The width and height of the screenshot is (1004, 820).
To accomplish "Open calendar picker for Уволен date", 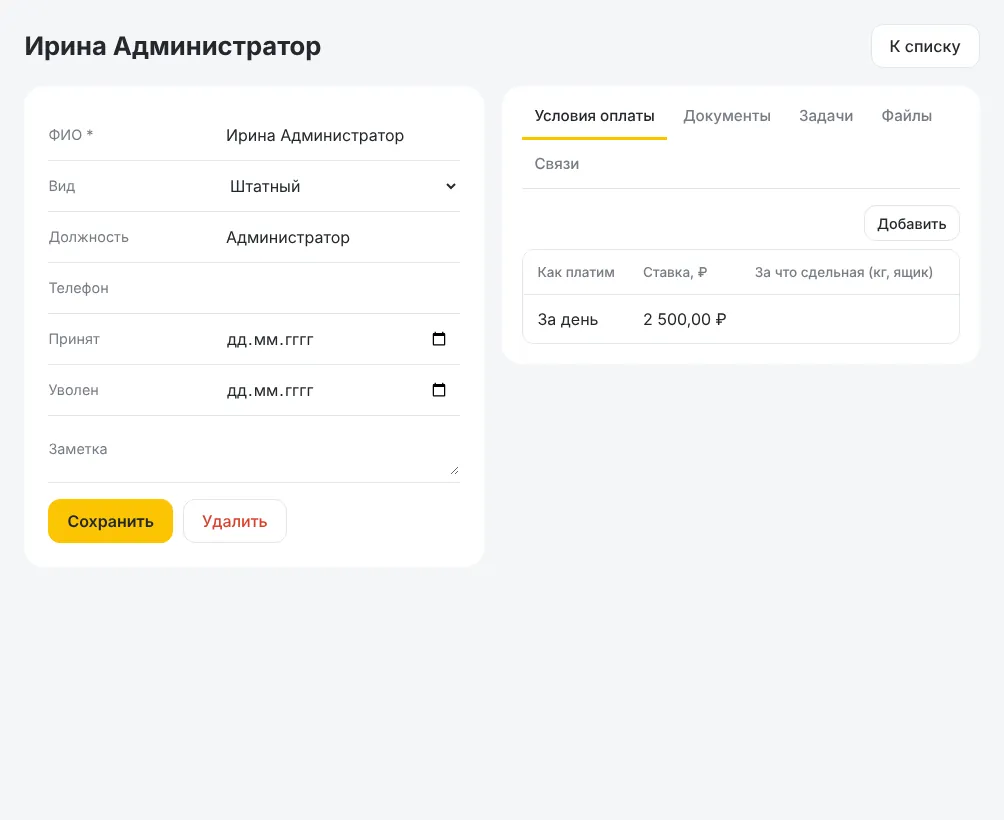I will (439, 390).
